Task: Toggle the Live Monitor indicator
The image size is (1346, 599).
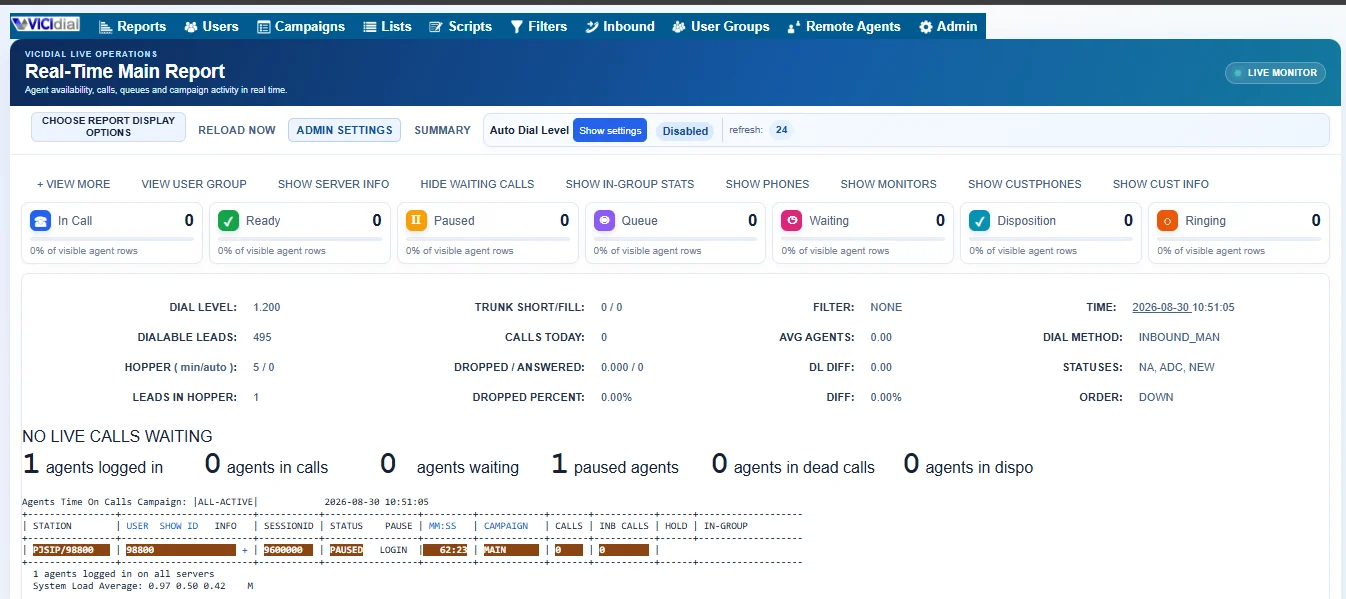Action: click(1276, 73)
